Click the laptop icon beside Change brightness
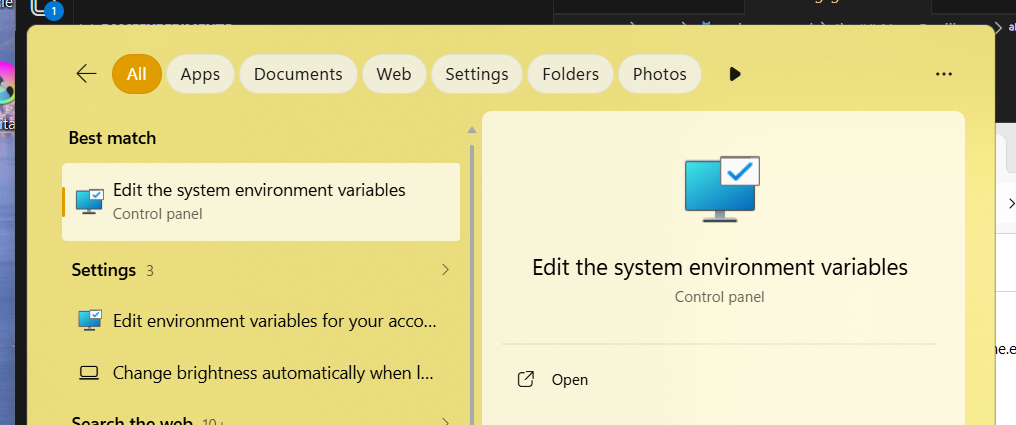This screenshot has width=1016, height=425. pos(90,373)
